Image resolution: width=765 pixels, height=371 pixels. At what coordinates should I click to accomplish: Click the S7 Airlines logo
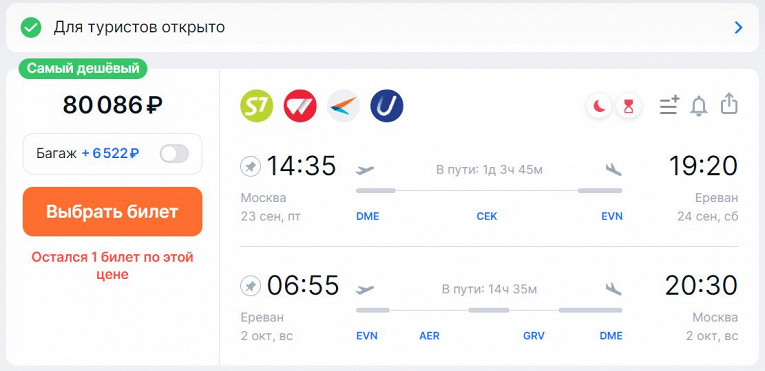(x=257, y=106)
